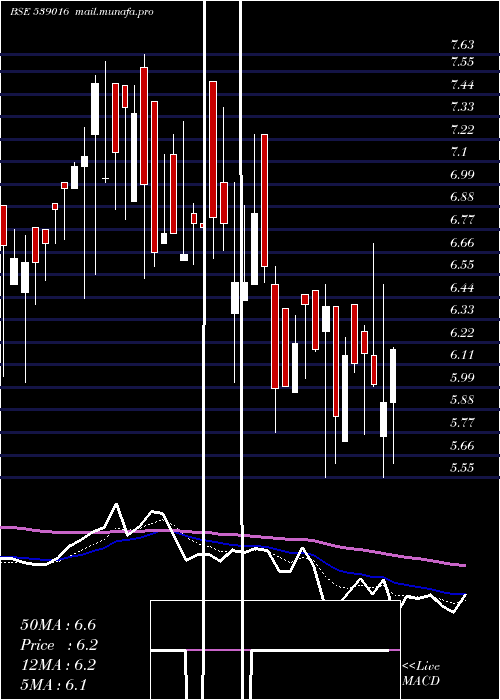Click the 7.33 price axis label

pyautogui.click(x=462, y=107)
